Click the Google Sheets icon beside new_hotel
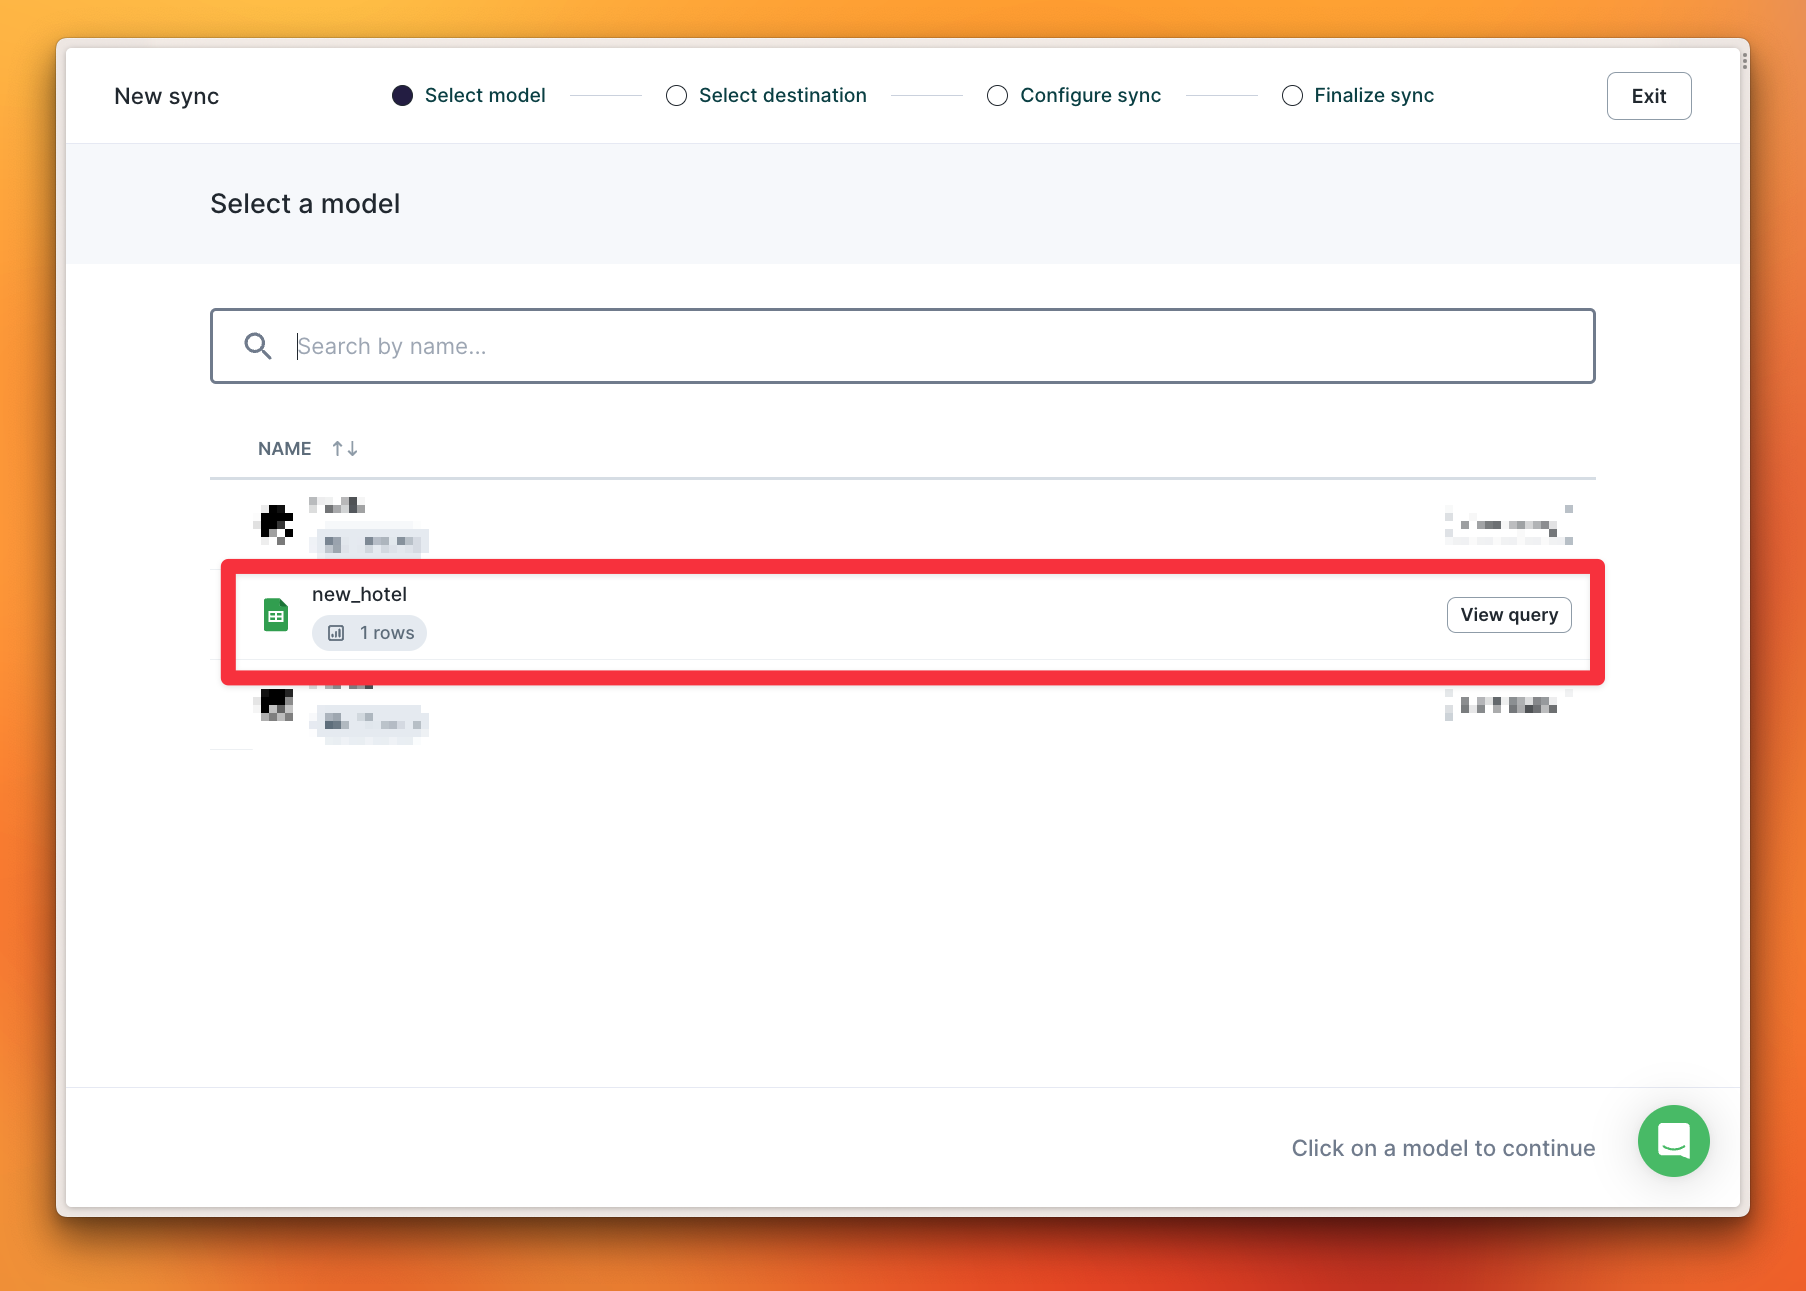The width and height of the screenshot is (1806, 1291). [x=275, y=612]
